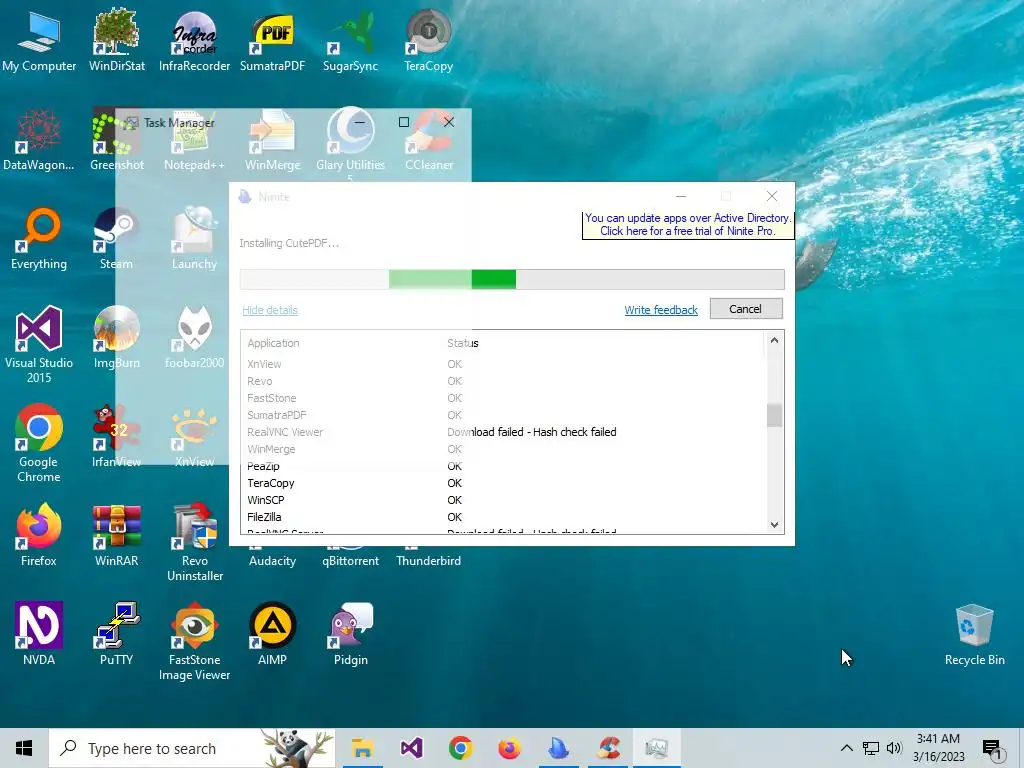Open Visual Studio from the taskbar
1024x768 pixels.
[x=411, y=748]
